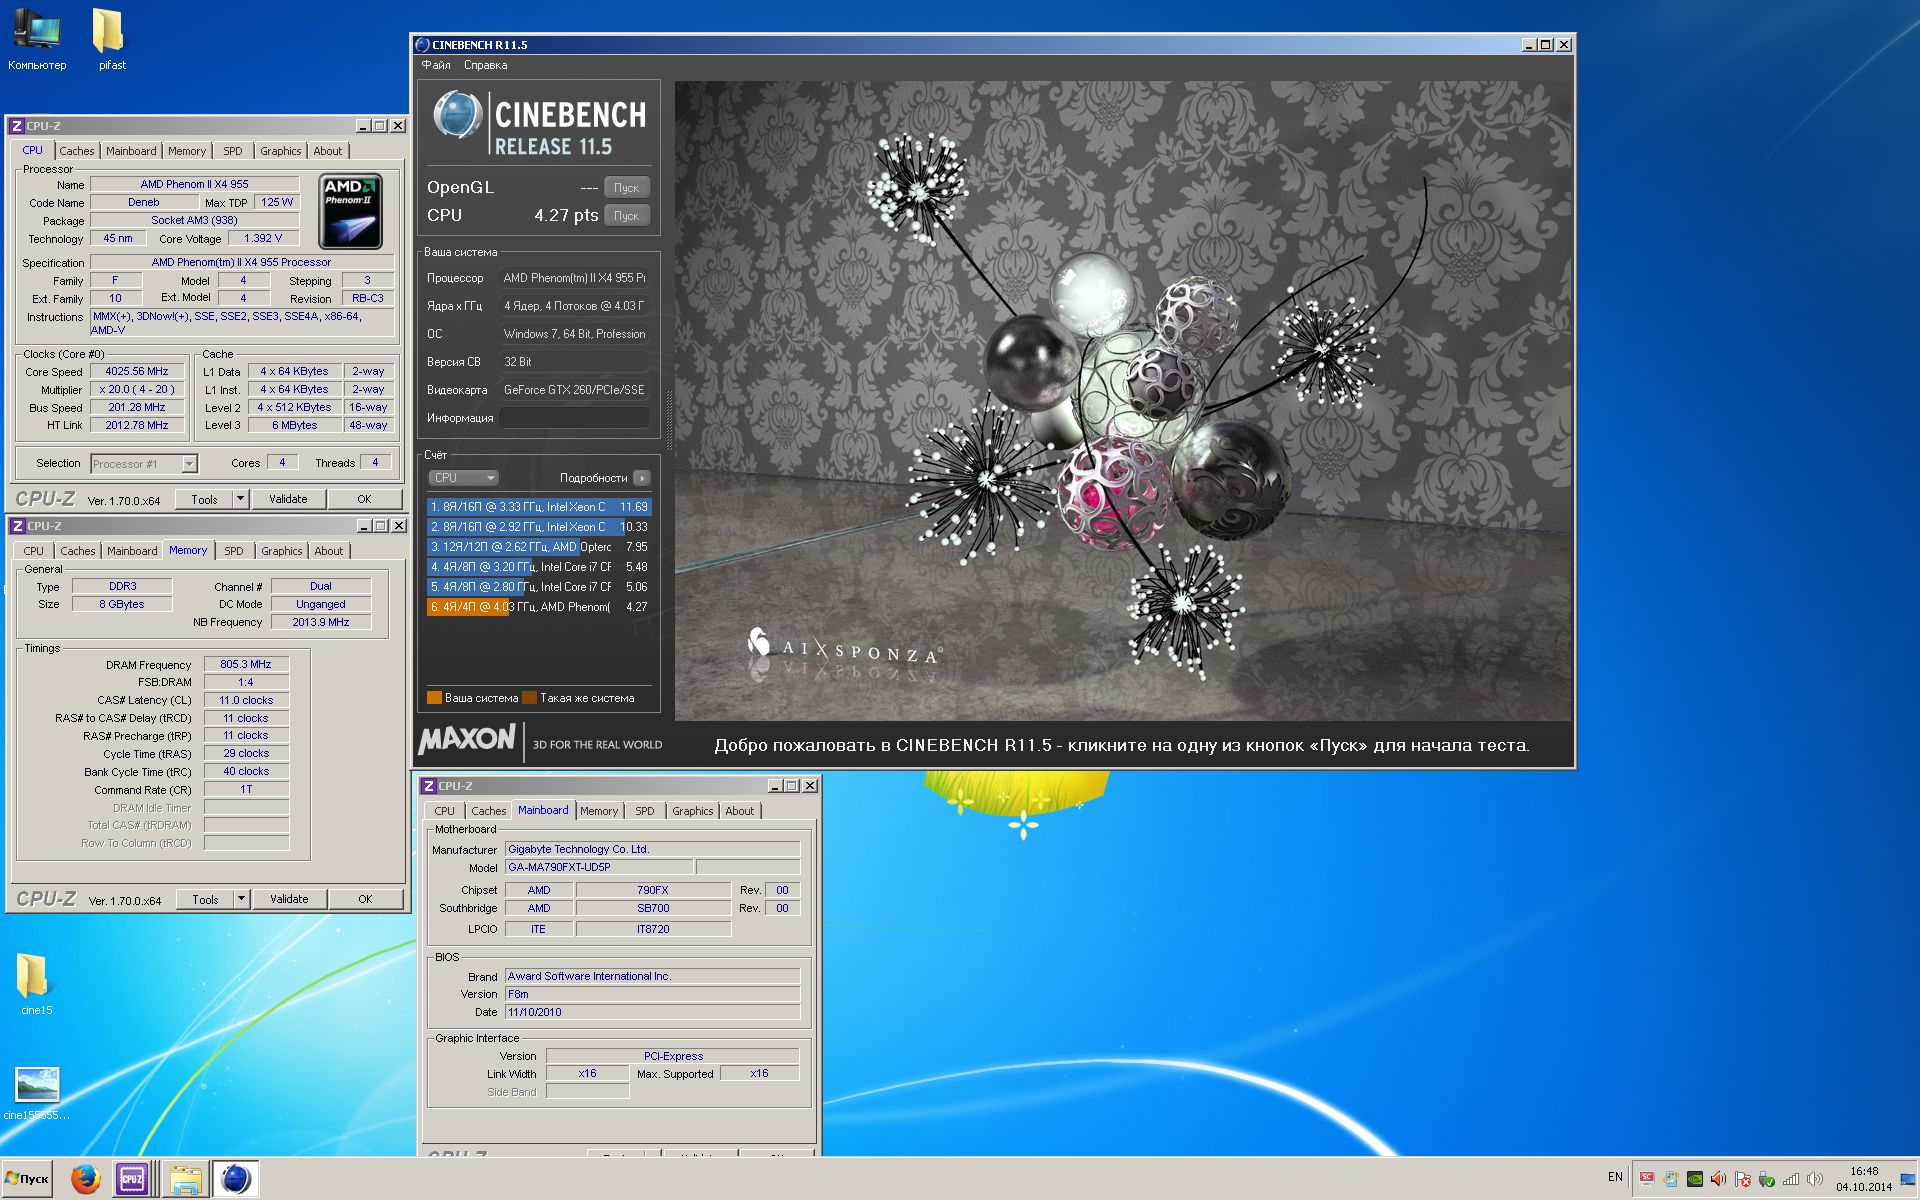Click the DRAM Frequency value 805.3 MHz
The height and width of the screenshot is (1200, 1920).
pos(246,664)
